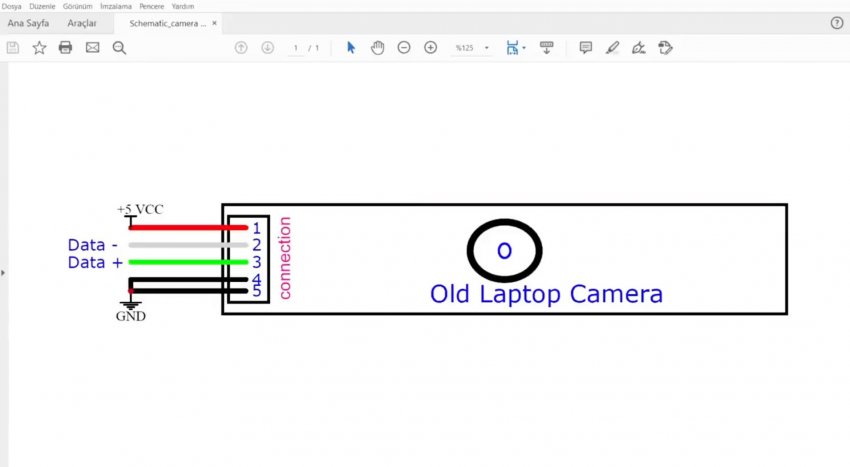Image resolution: width=850 pixels, height=467 pixels.
Task: Close the Schematic_camera document tab
Action: (214, 23)
